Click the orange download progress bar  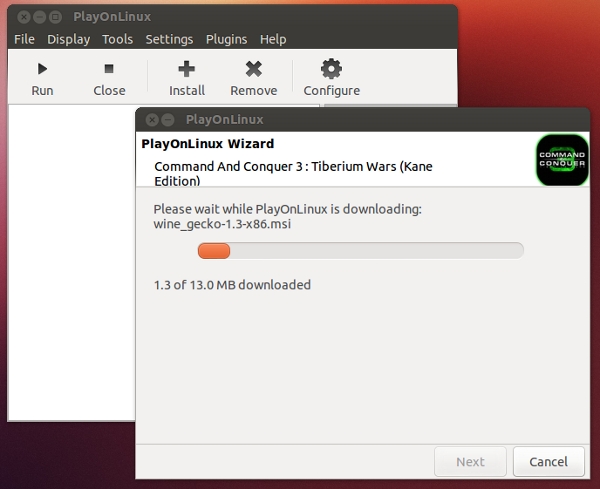pyautogui.click(x=360, y=251)
